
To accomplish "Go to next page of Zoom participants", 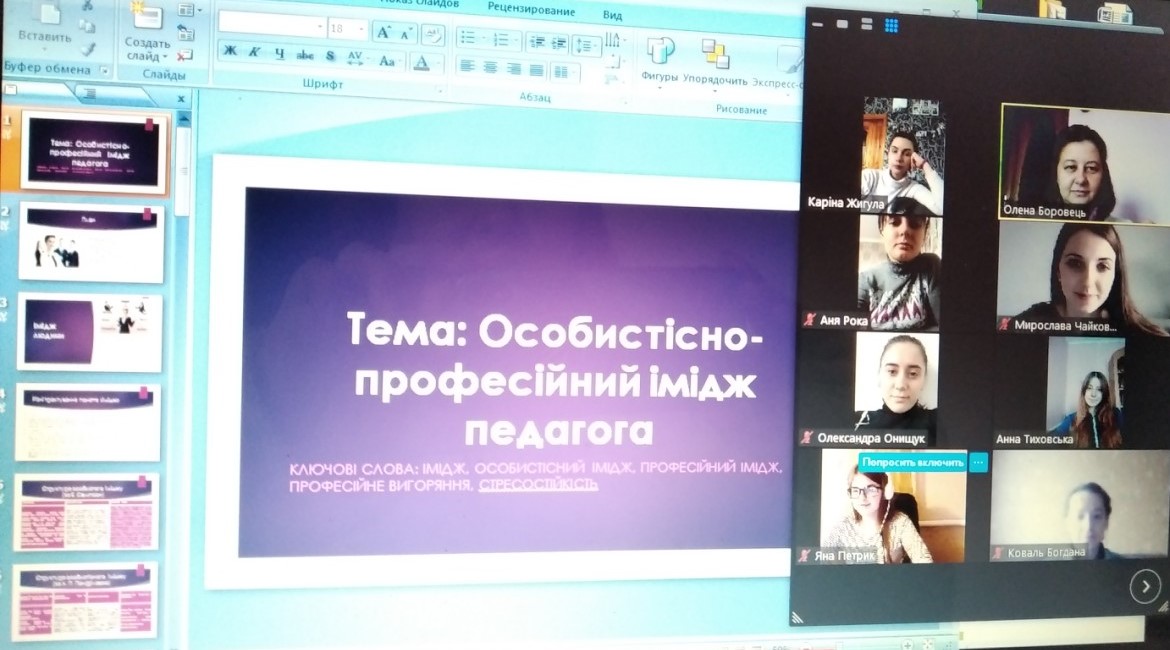I will tap(1145, 587).
